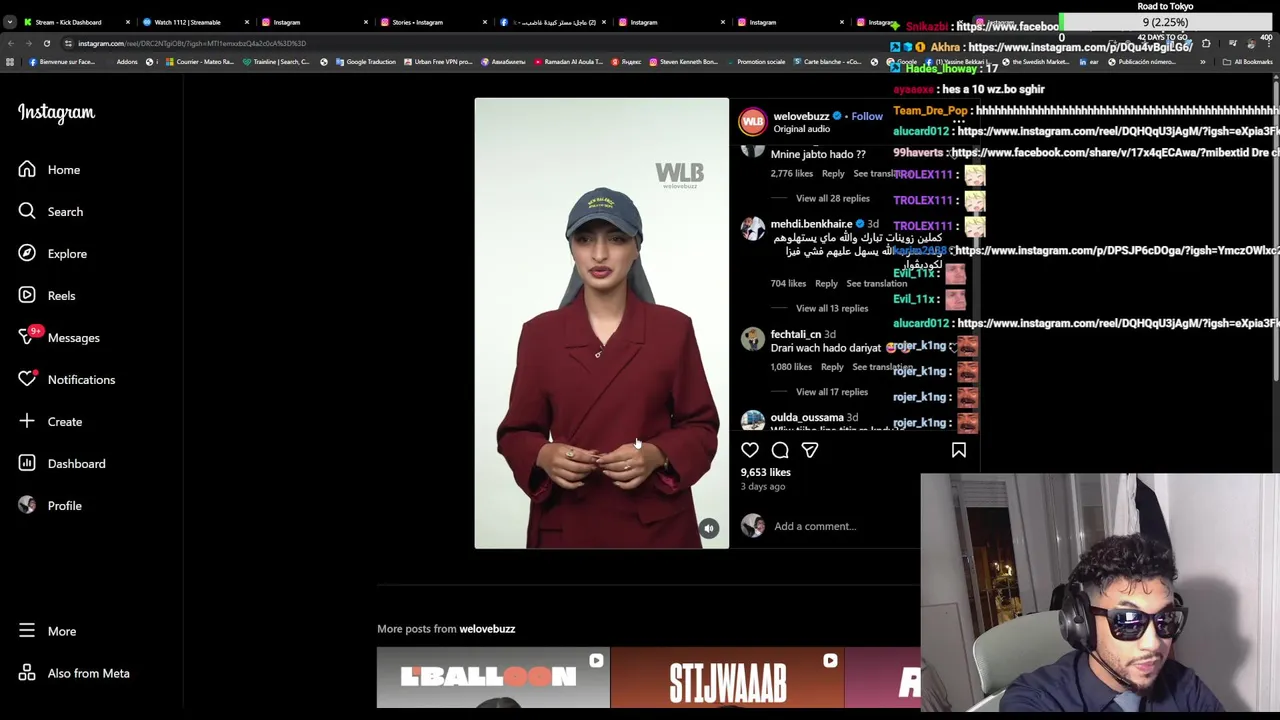Expand View all 28 replies
This screenshot has height=720, width=1280.
click(x=832, y=198)
